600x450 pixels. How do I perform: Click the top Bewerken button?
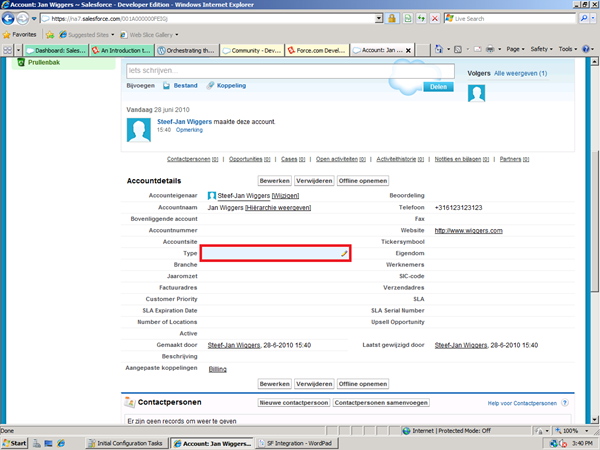tap(274, 181)
